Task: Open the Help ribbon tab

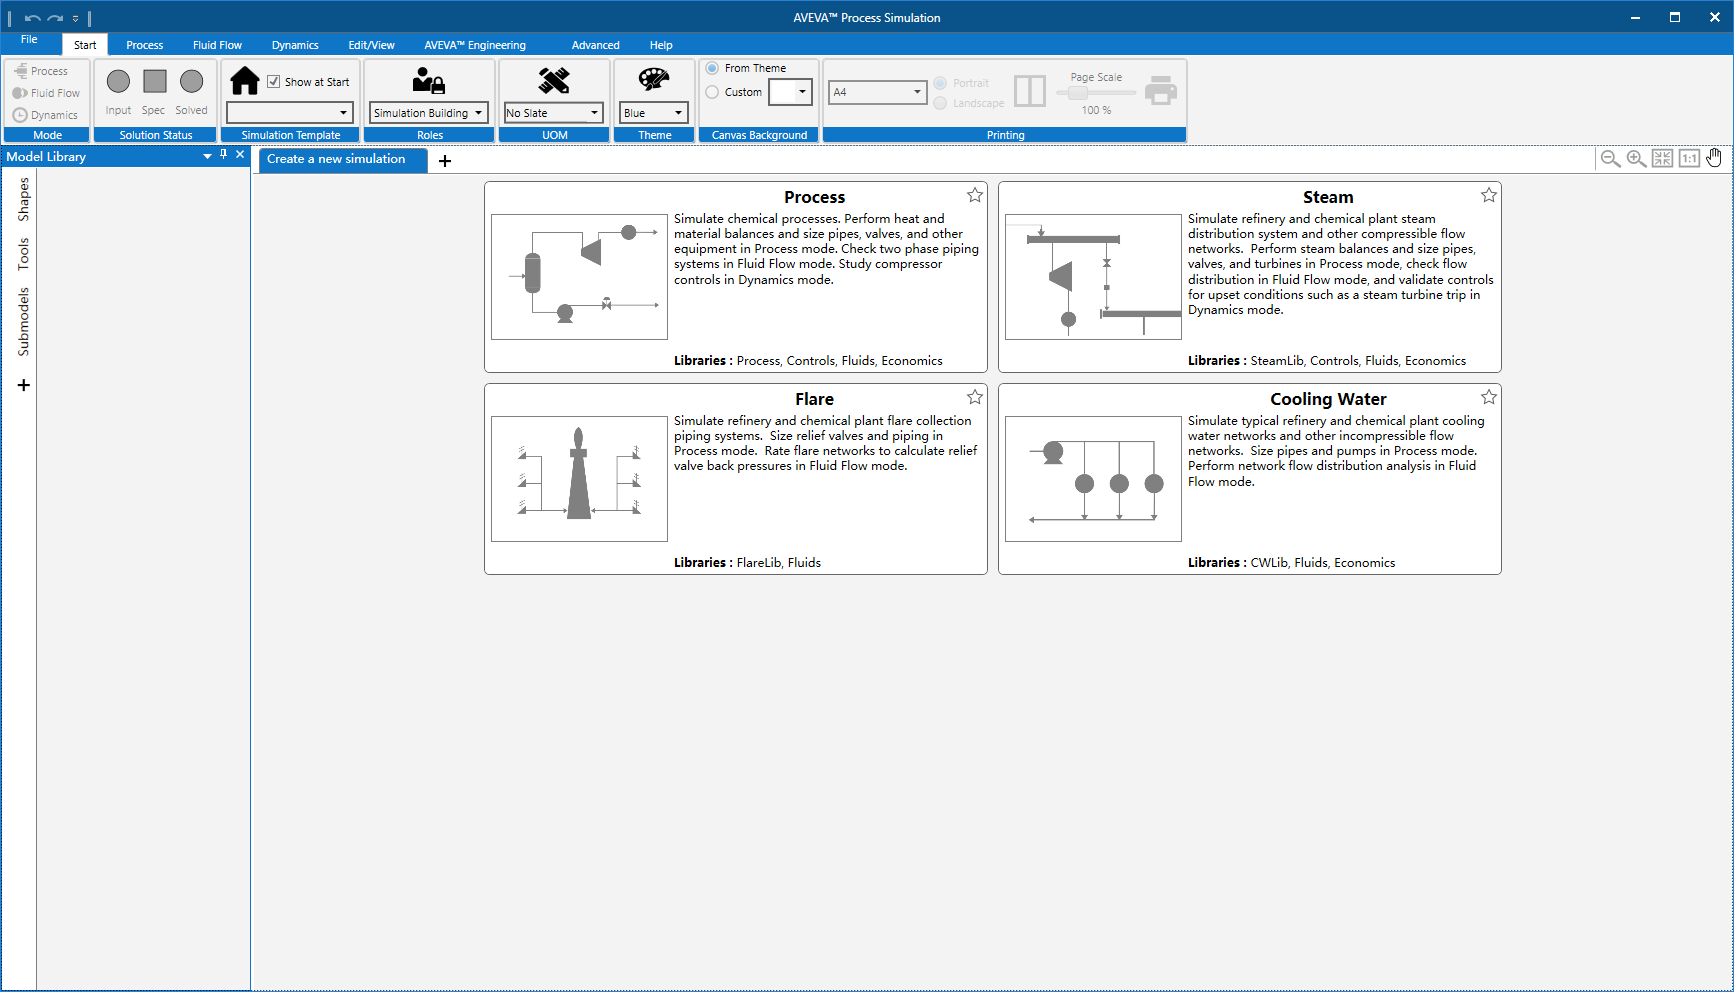Action: pyautogui.click(x=661, y=45)
